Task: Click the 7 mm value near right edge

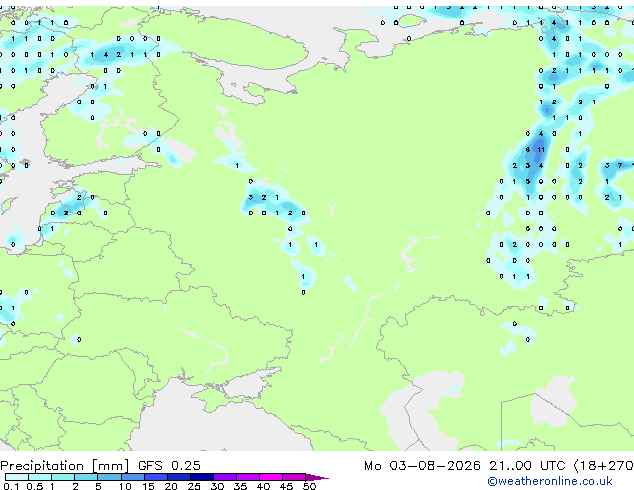Action: [619, 165]
